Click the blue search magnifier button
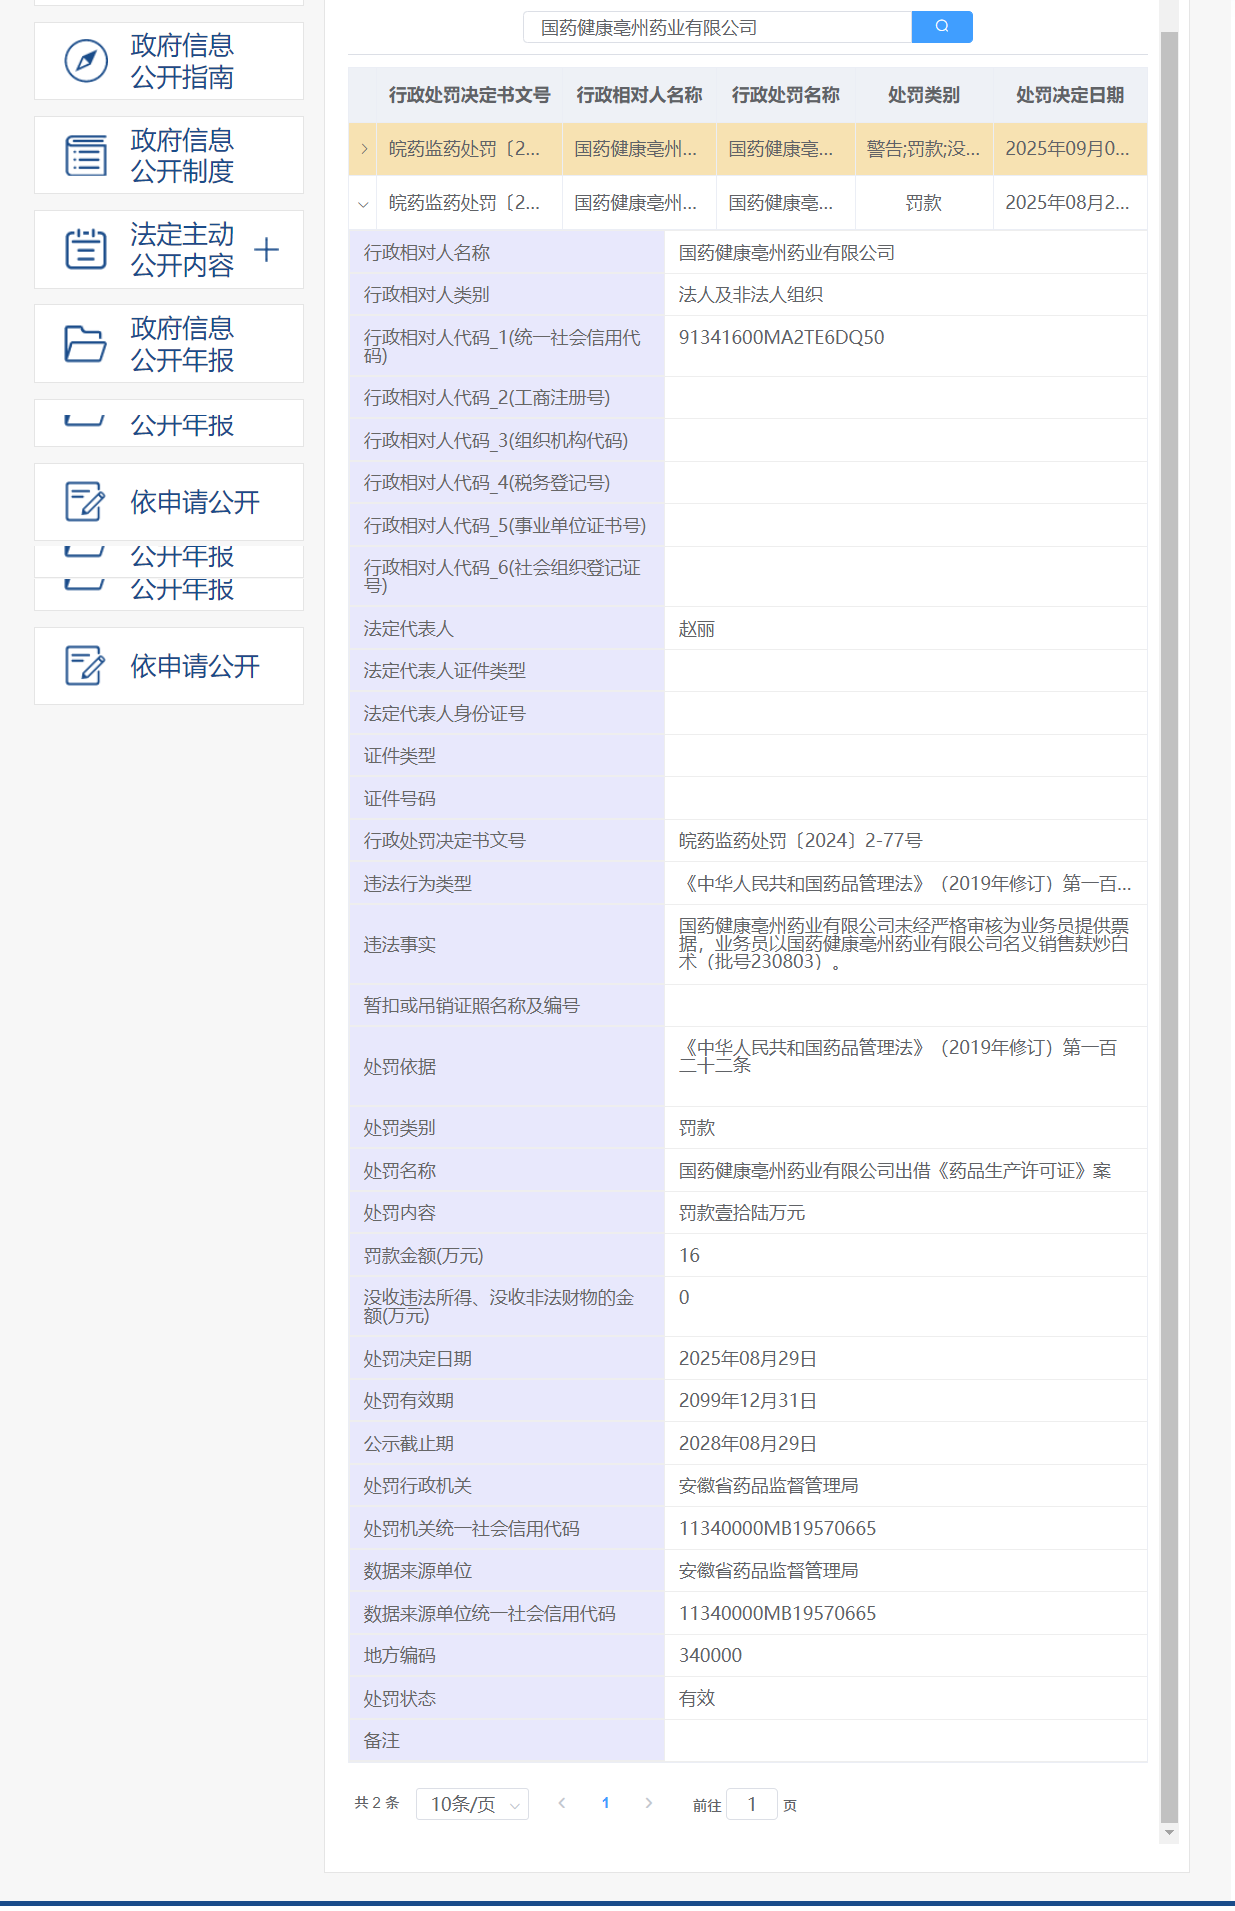 coord(941,27)
